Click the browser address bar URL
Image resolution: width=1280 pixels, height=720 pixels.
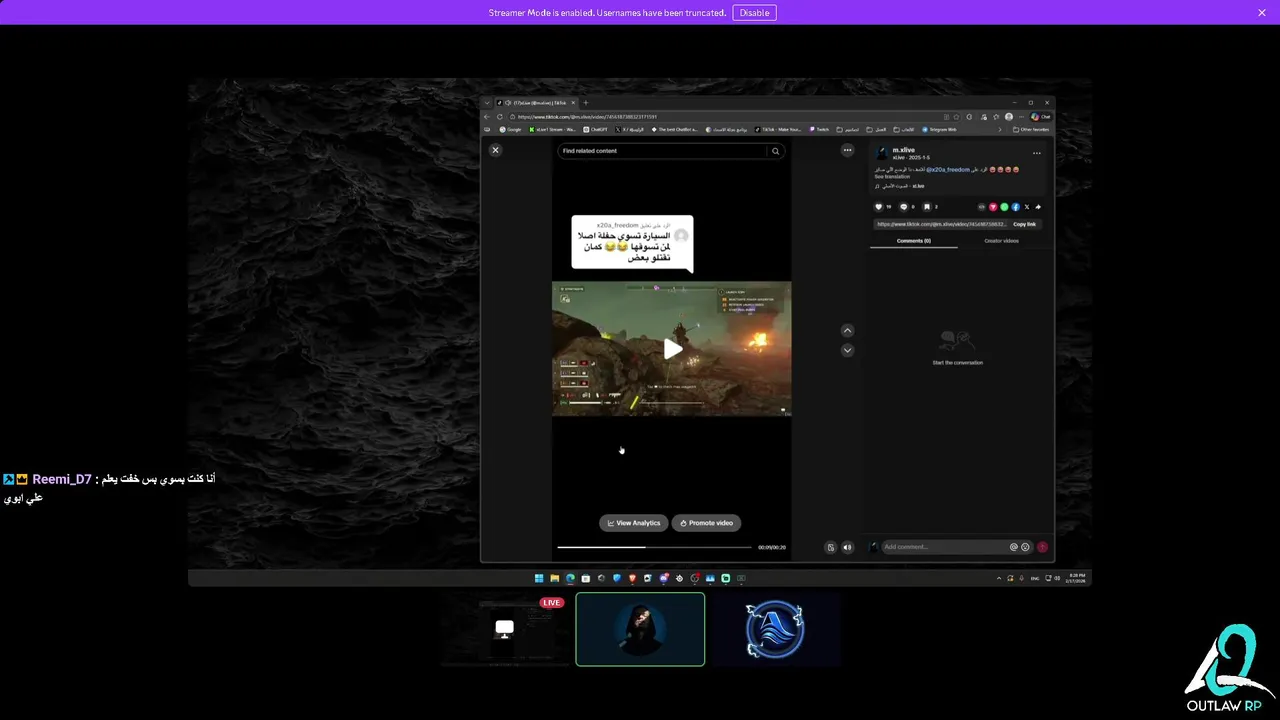[587, 117]
